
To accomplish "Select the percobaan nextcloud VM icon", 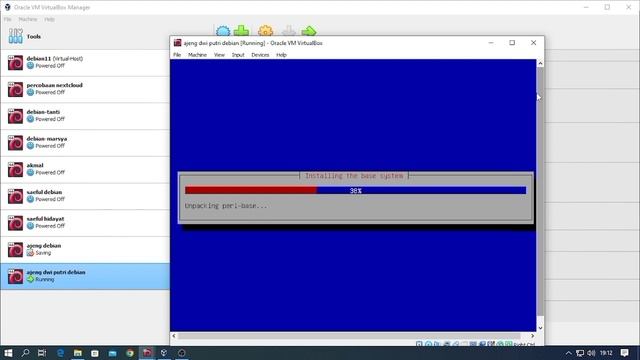I will (16, 89).
